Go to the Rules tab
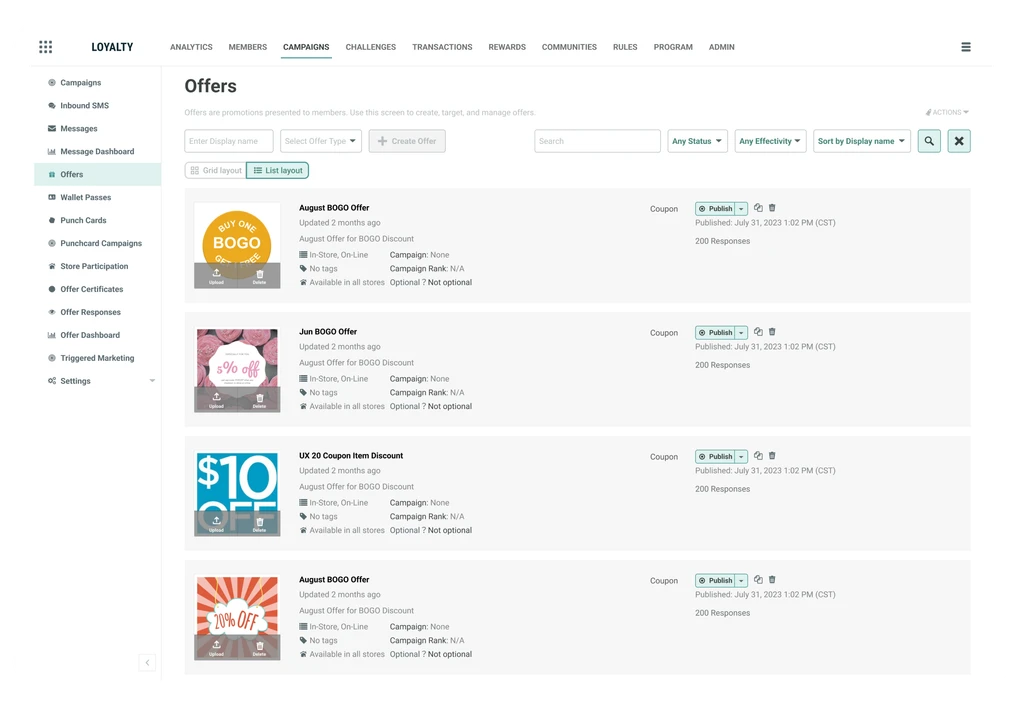 tap(625, 47)
